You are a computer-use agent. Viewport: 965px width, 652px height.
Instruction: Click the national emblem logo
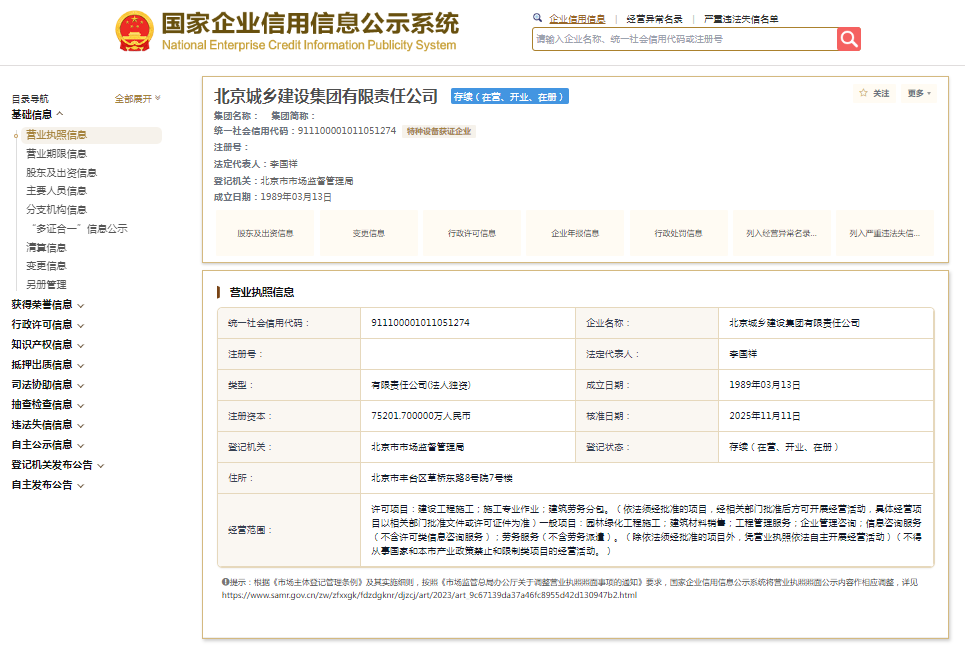click(135, 31)
